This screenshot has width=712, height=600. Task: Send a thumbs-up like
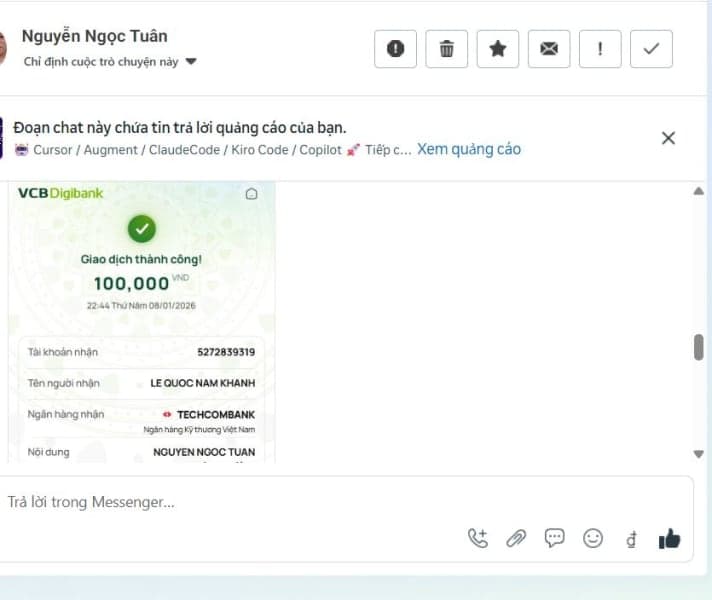[669, 539]
